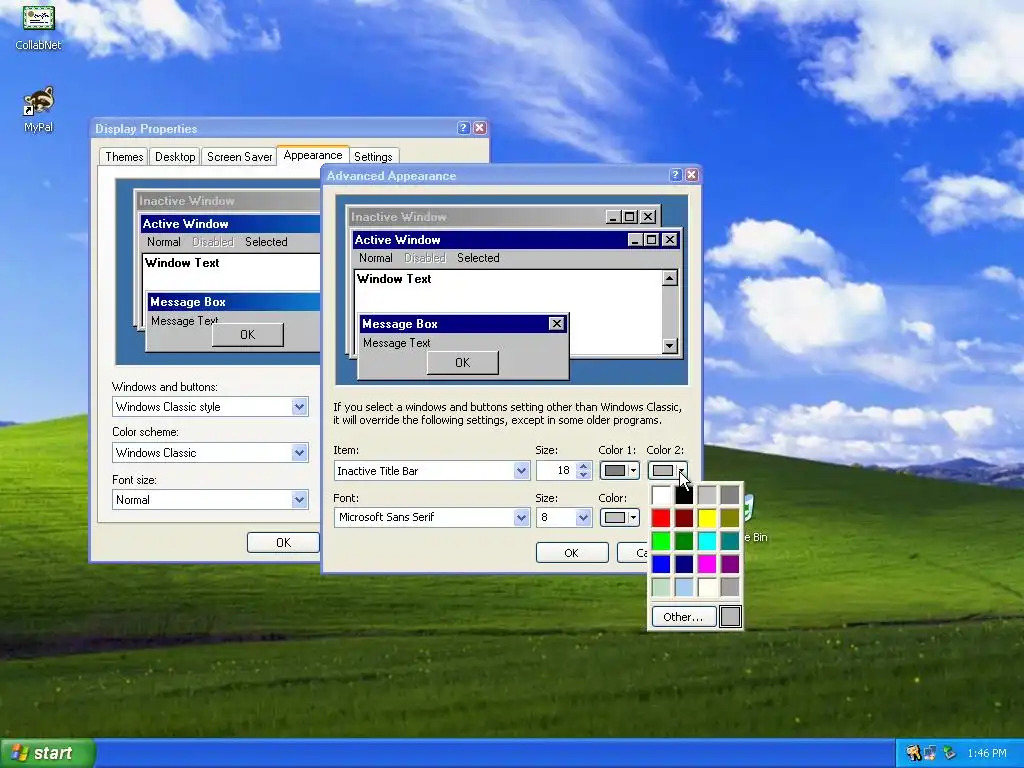
Task: Click Message Text in the Advanced preview
Action: pyautogui.click(x=396, y=343)
